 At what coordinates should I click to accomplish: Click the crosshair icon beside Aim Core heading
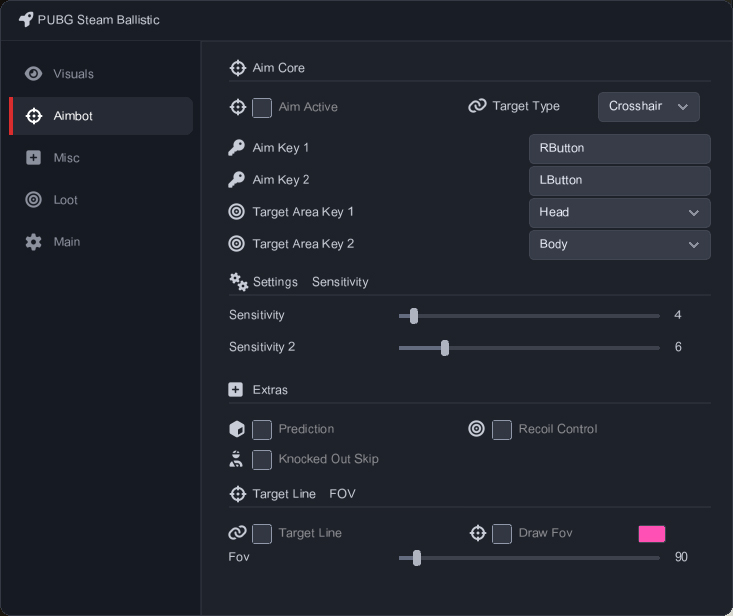(x=238, y=68)
